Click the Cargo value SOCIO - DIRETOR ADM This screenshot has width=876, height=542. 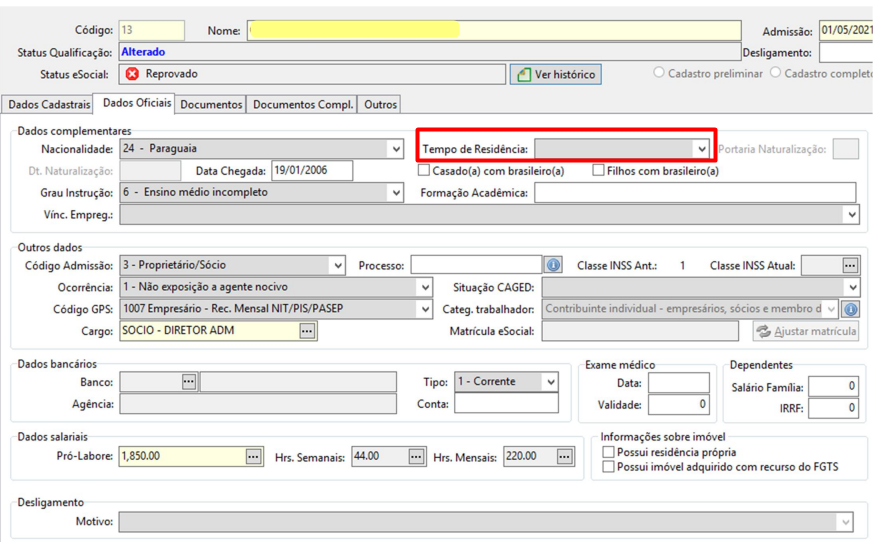178,330
